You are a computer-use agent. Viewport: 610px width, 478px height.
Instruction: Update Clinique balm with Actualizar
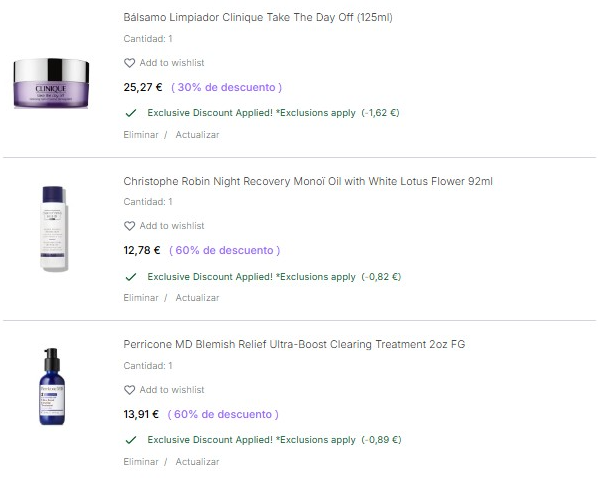[x=197, y=135]
